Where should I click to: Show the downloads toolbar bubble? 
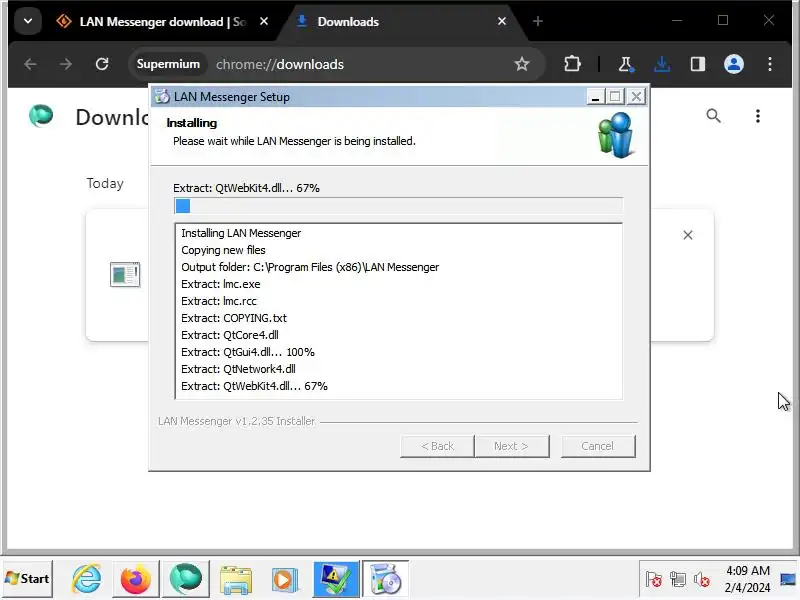(x=662, y=64)
